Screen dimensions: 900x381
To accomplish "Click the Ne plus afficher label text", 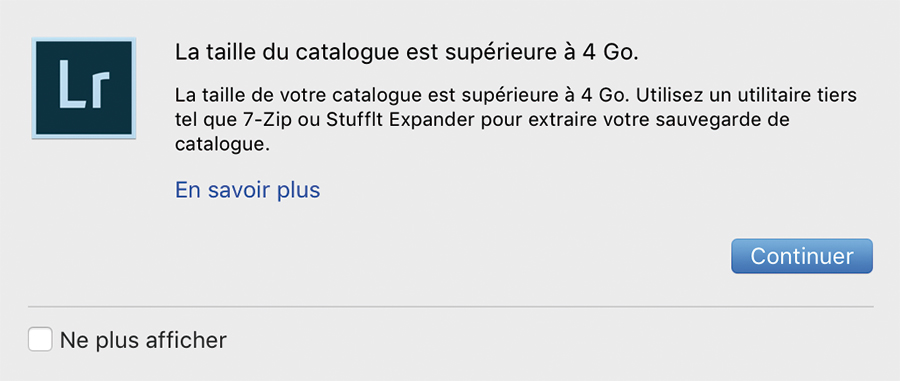I will point(143,340).
